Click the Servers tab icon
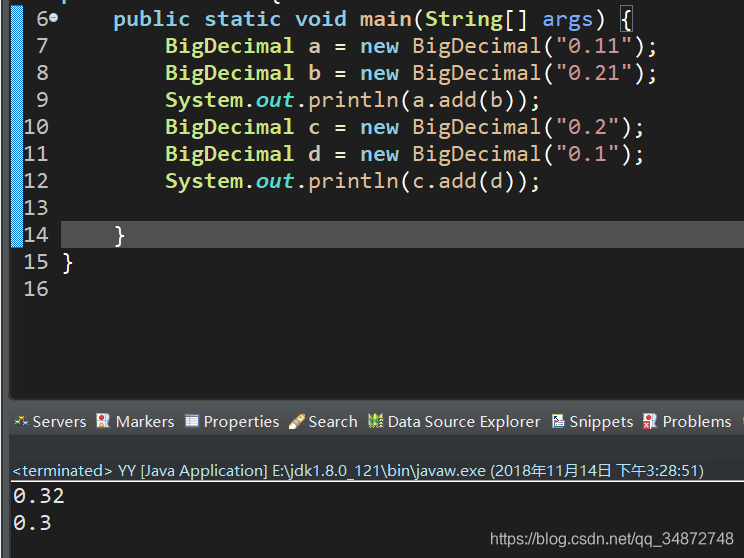This screenshot has width=744, height=558. click(x=21, y=421)
